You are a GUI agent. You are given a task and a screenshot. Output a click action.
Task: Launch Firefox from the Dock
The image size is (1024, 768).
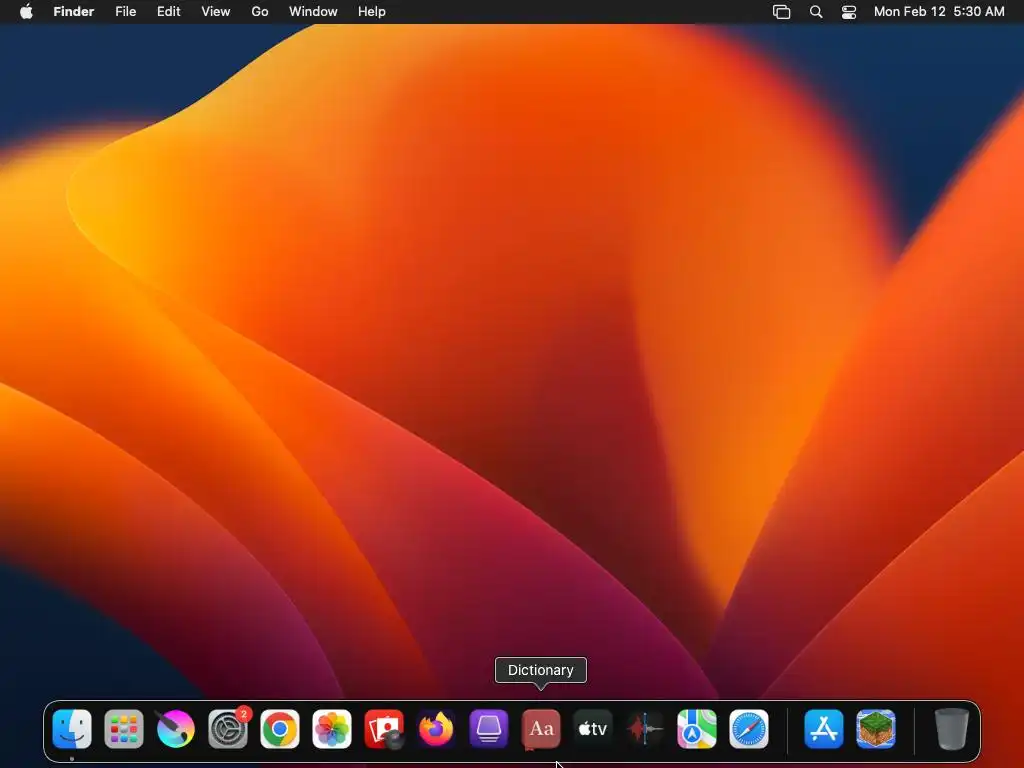[x=436, y=729]
